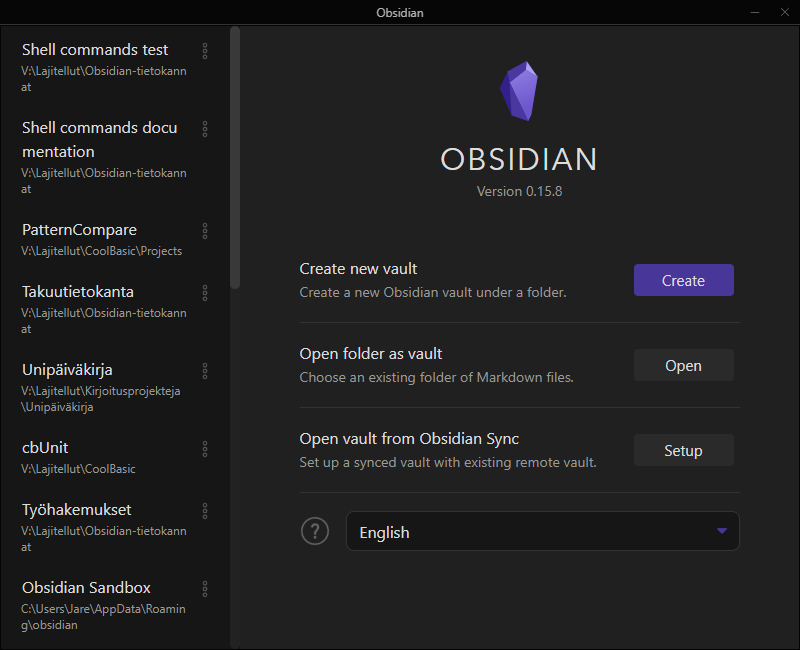
Task: Click the Setup button for Obsidian Sync
Action: [x=684, y=450]
